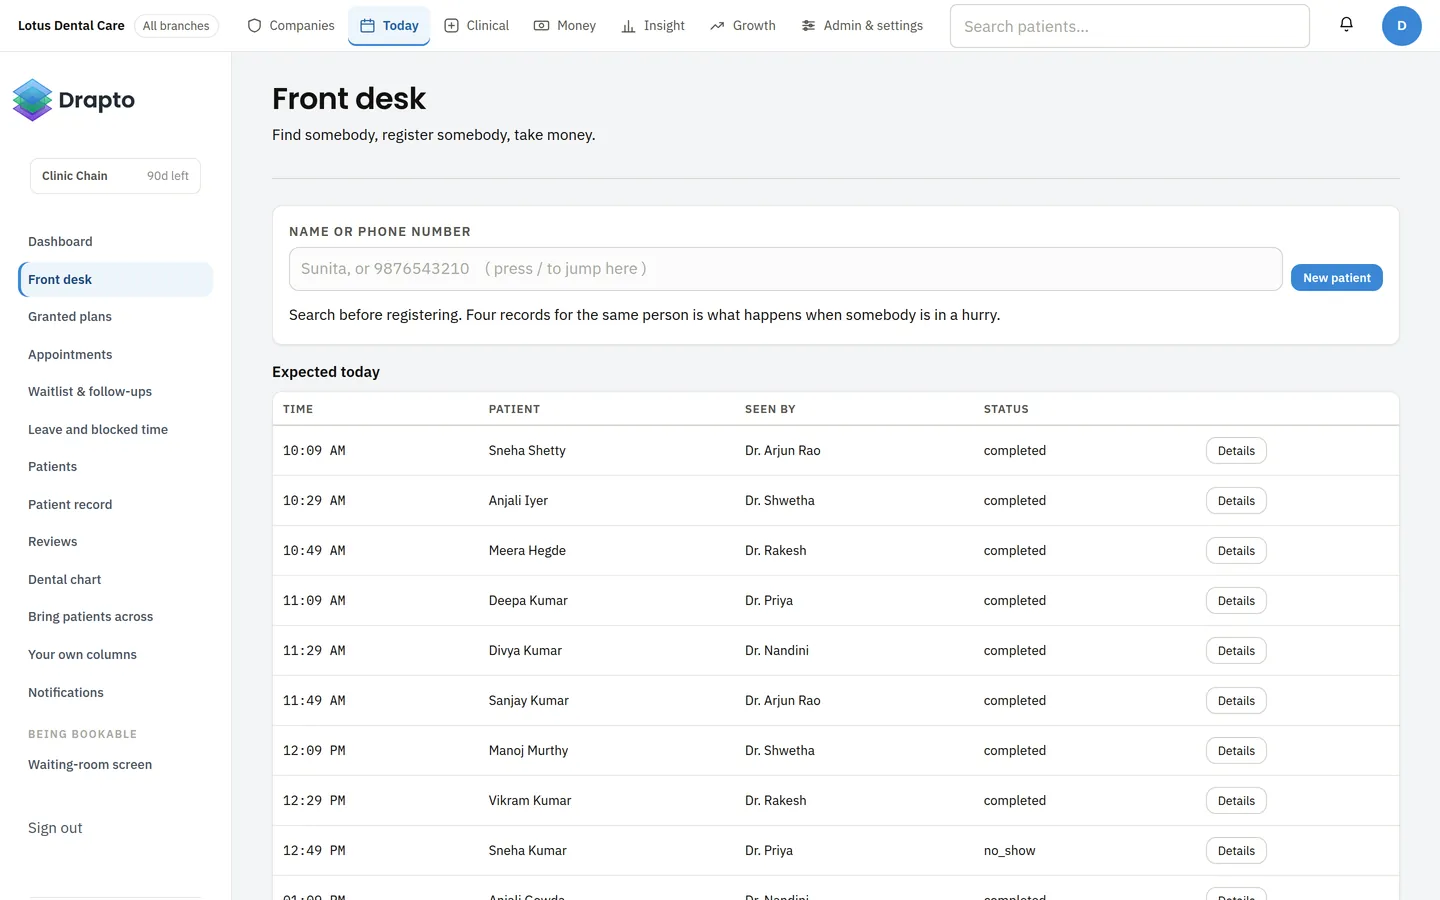Open Details for Anjali Iyer
Image resolution: width=1440 pixels, height=900 pixels.
click(x=1236, y=501)
